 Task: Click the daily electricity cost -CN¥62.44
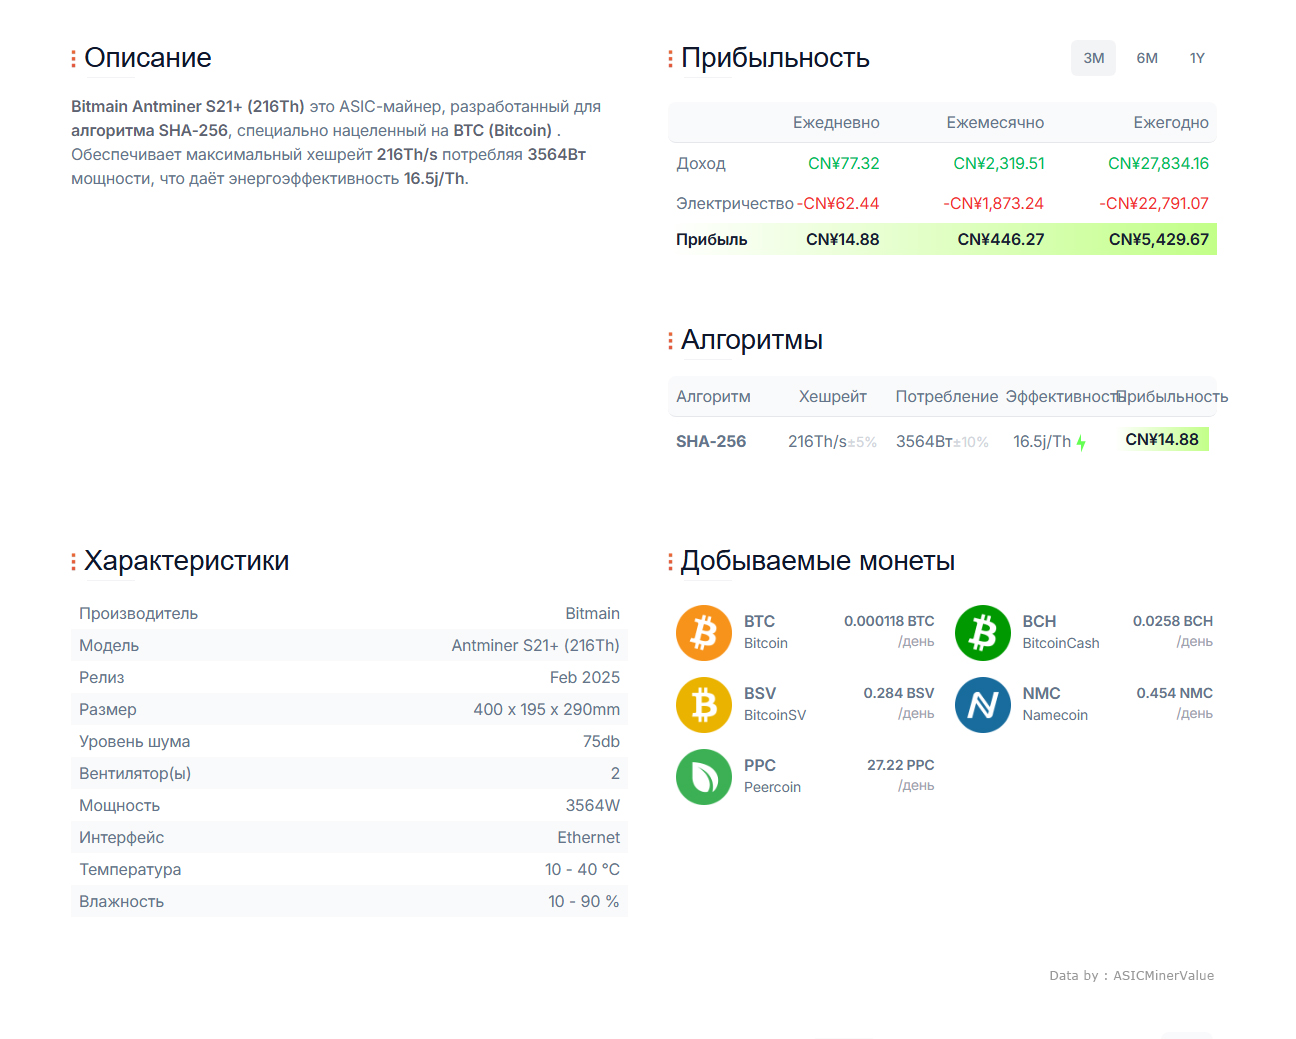[x=838, y=203]
